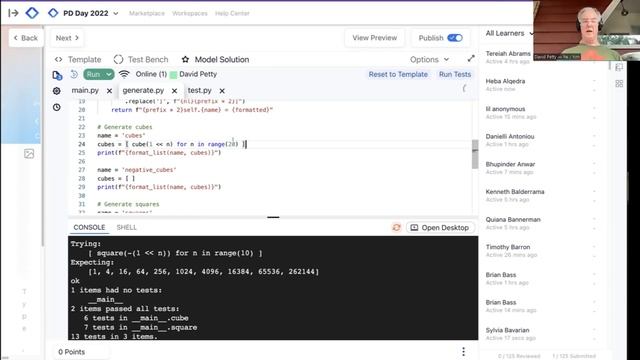This screenshot has height=360, width=640.
Task: Switch to the CONSOLE tab
Action: pyautogui.click(x=89, y=227)
